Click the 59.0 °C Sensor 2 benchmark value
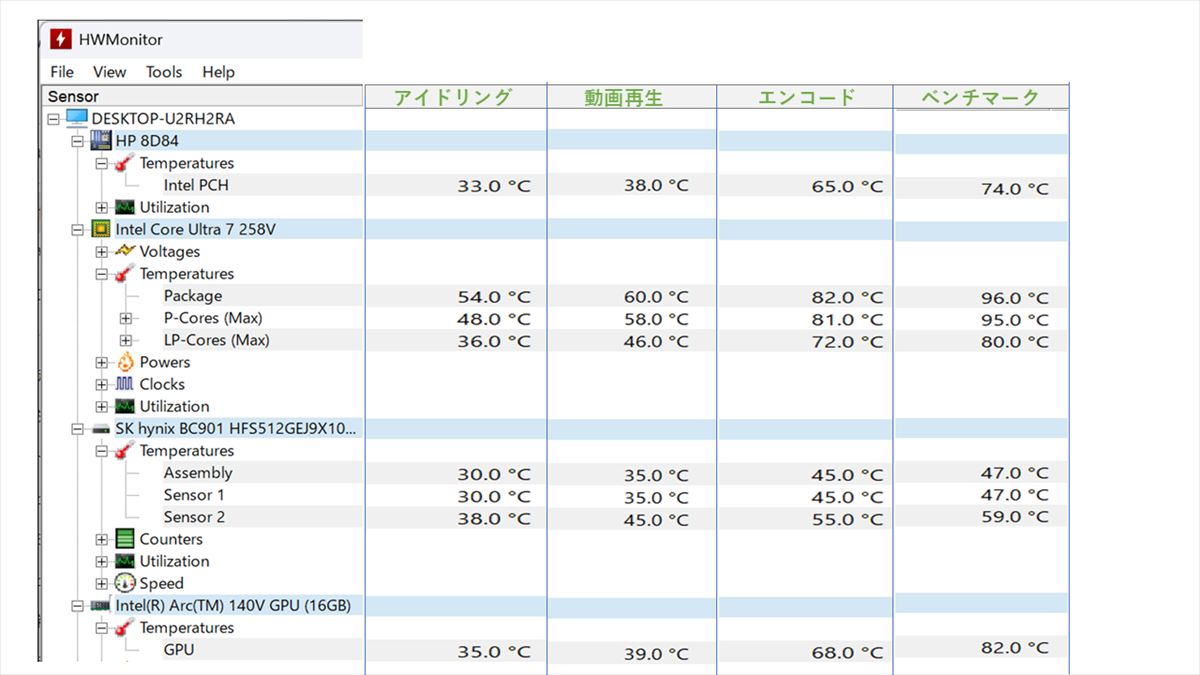Viewport: 1200px width, 675px height. (x=1014, y=517)
